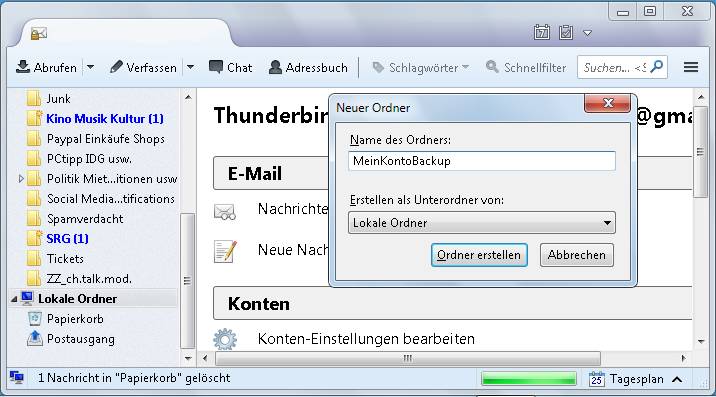
Task: Open Verfassen dropdown arrow
Action: pyautogui.click(x=190, y=67)
